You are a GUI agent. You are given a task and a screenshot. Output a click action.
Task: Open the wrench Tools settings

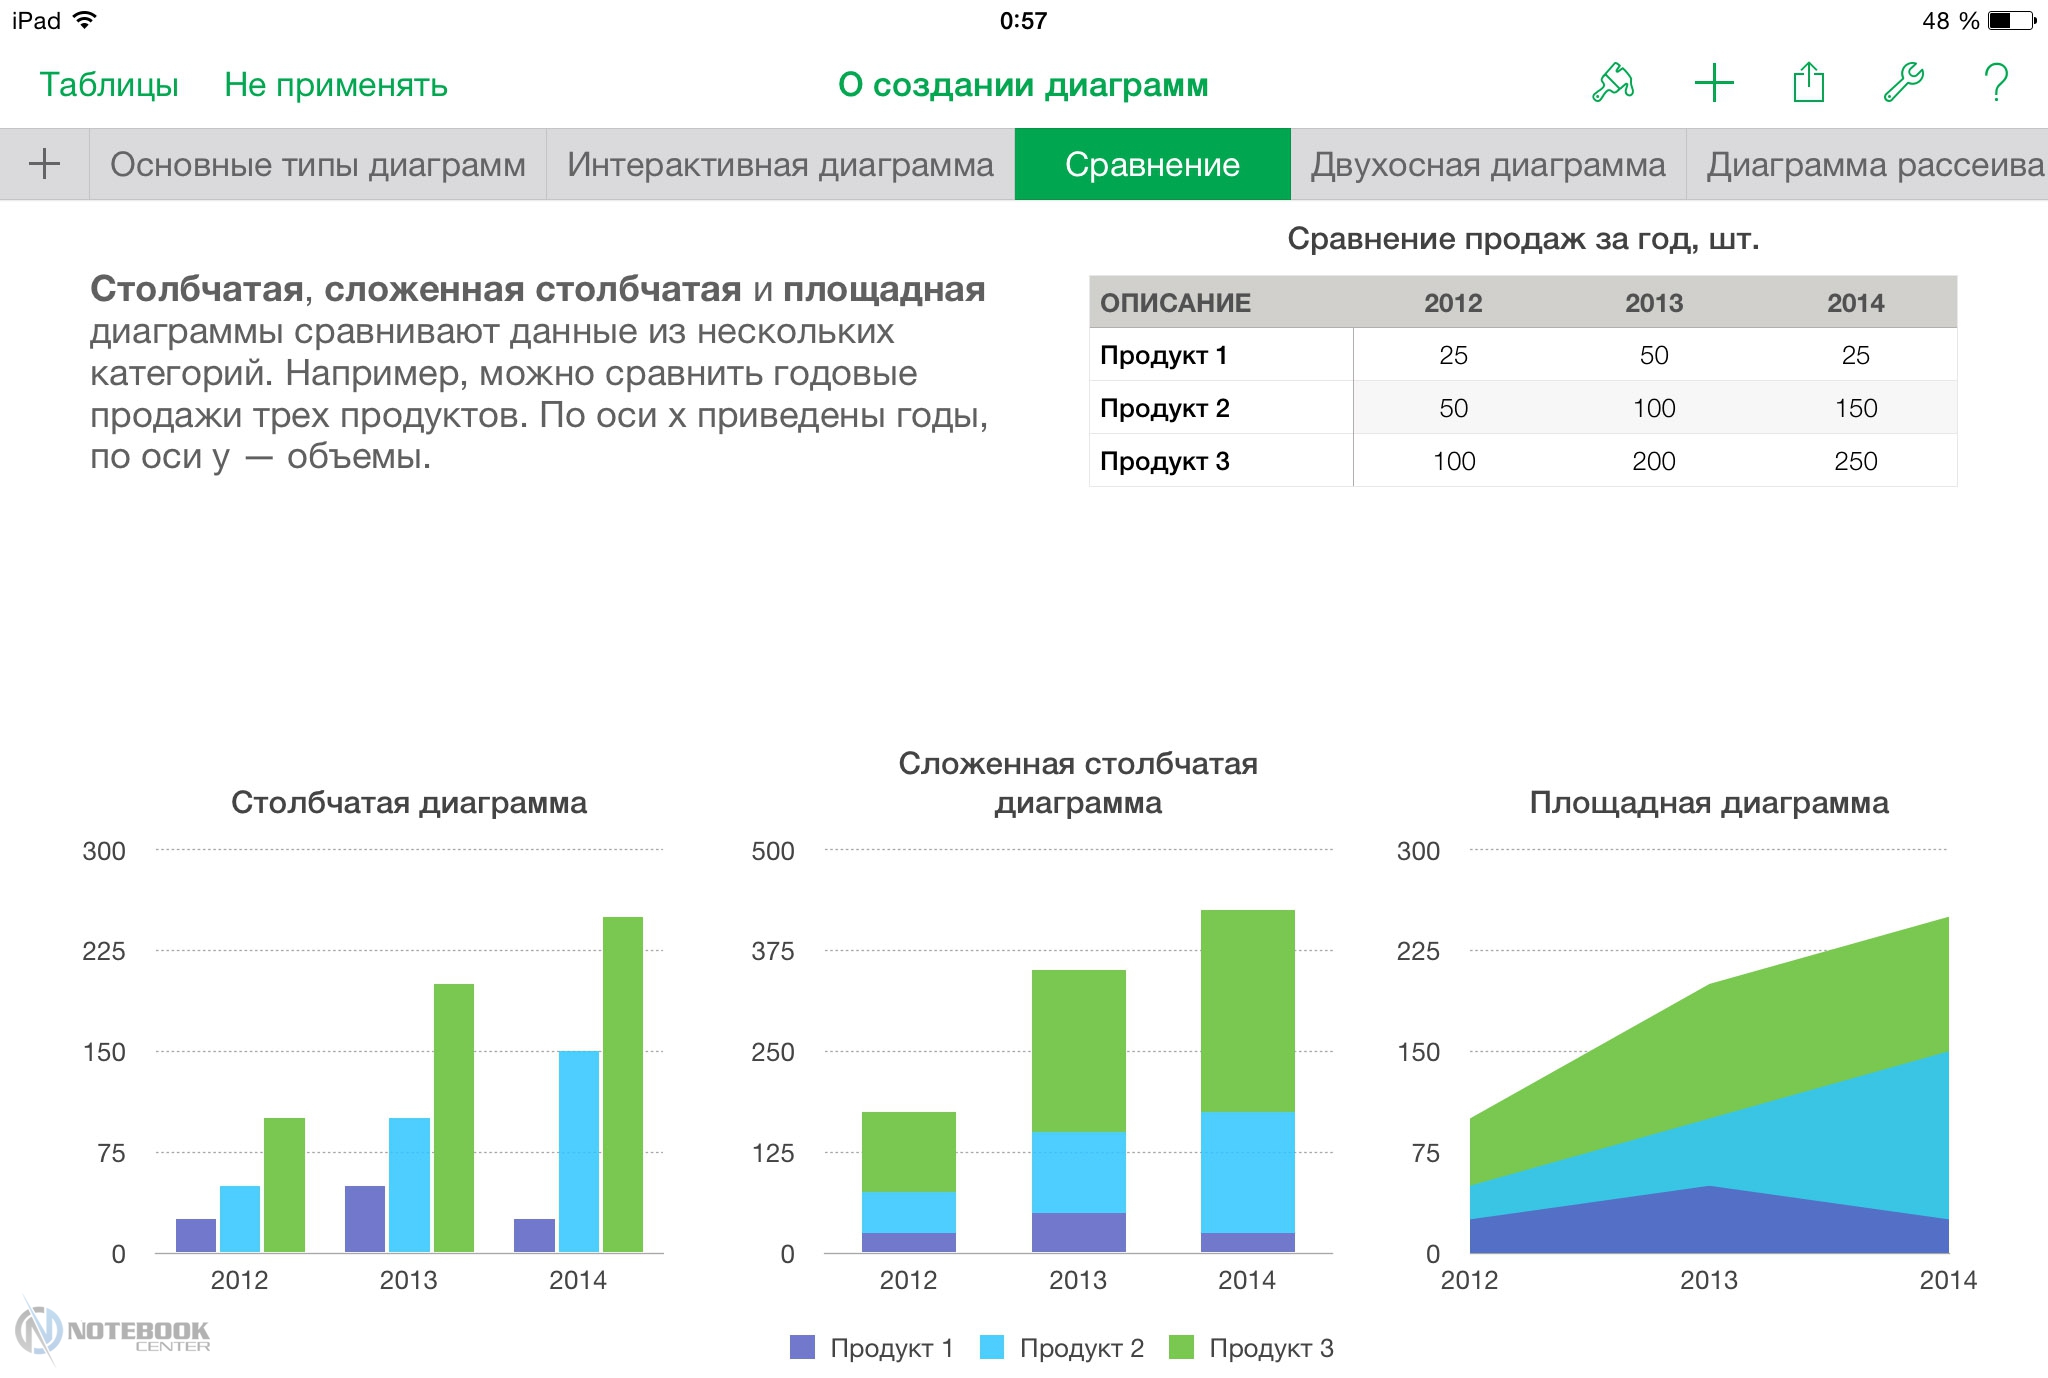[x=1903, y=83]
